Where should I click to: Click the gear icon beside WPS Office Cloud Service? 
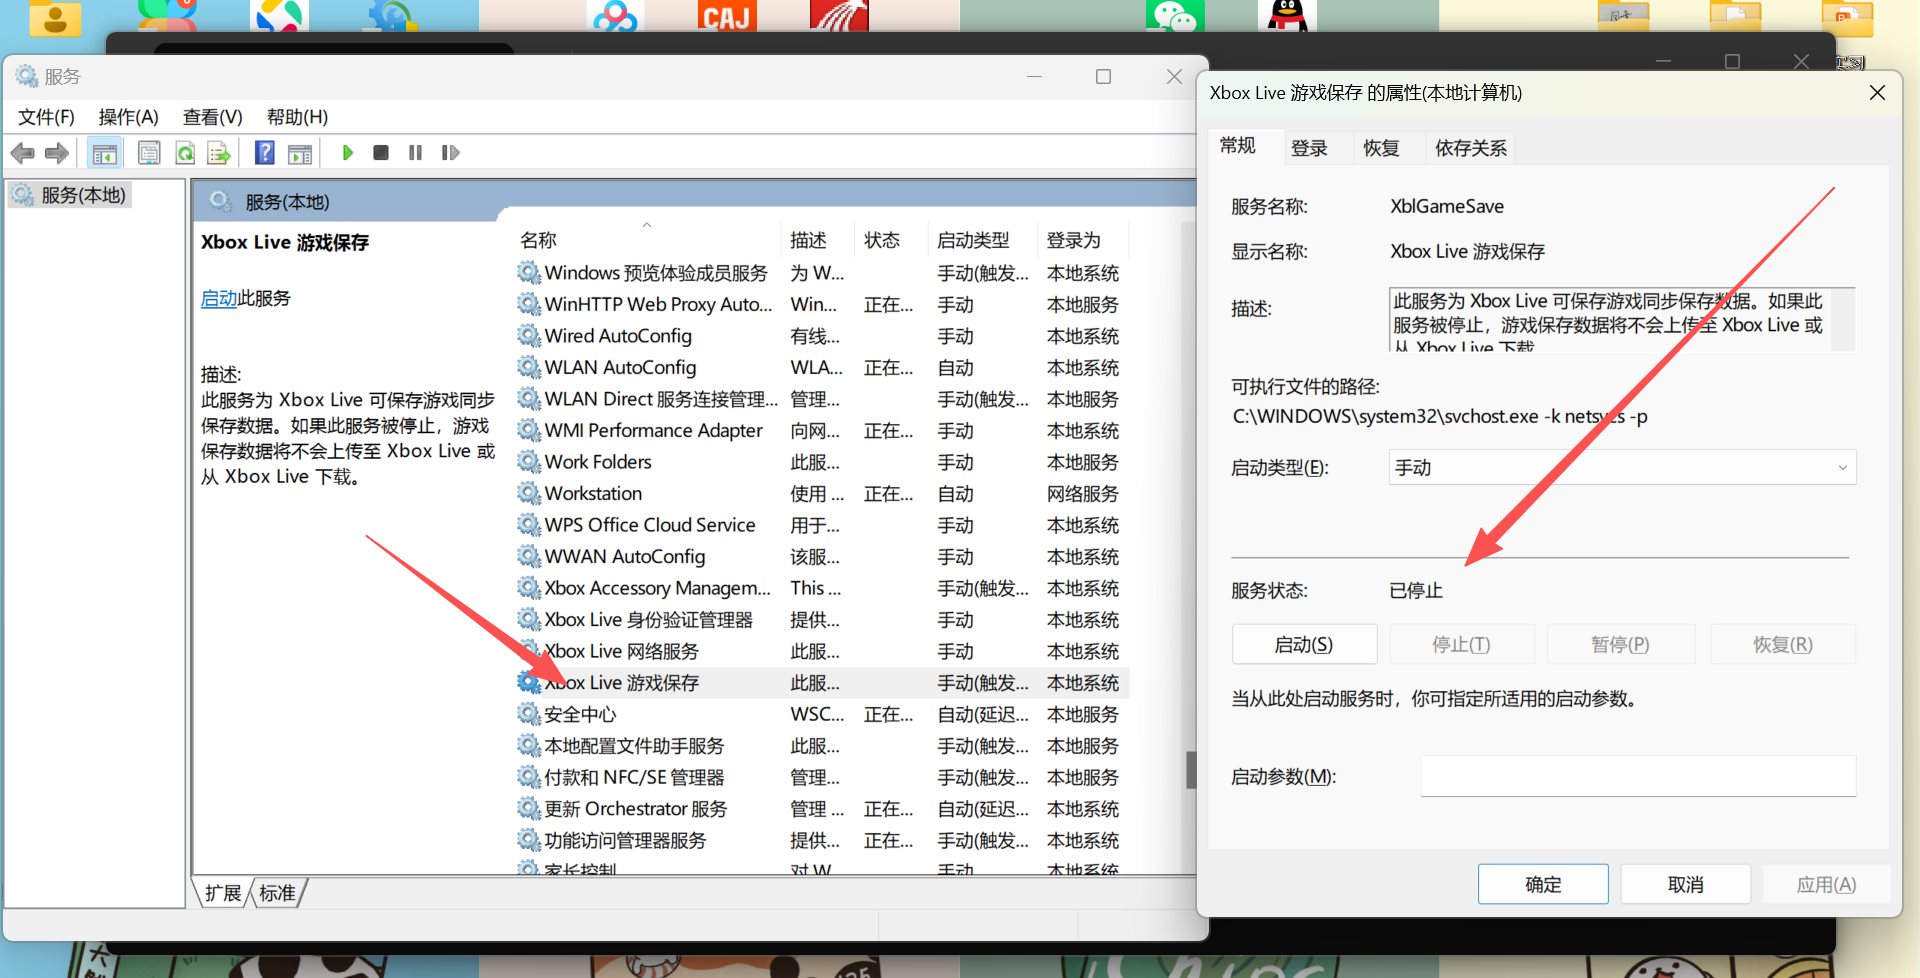click(x=529, y=525)
